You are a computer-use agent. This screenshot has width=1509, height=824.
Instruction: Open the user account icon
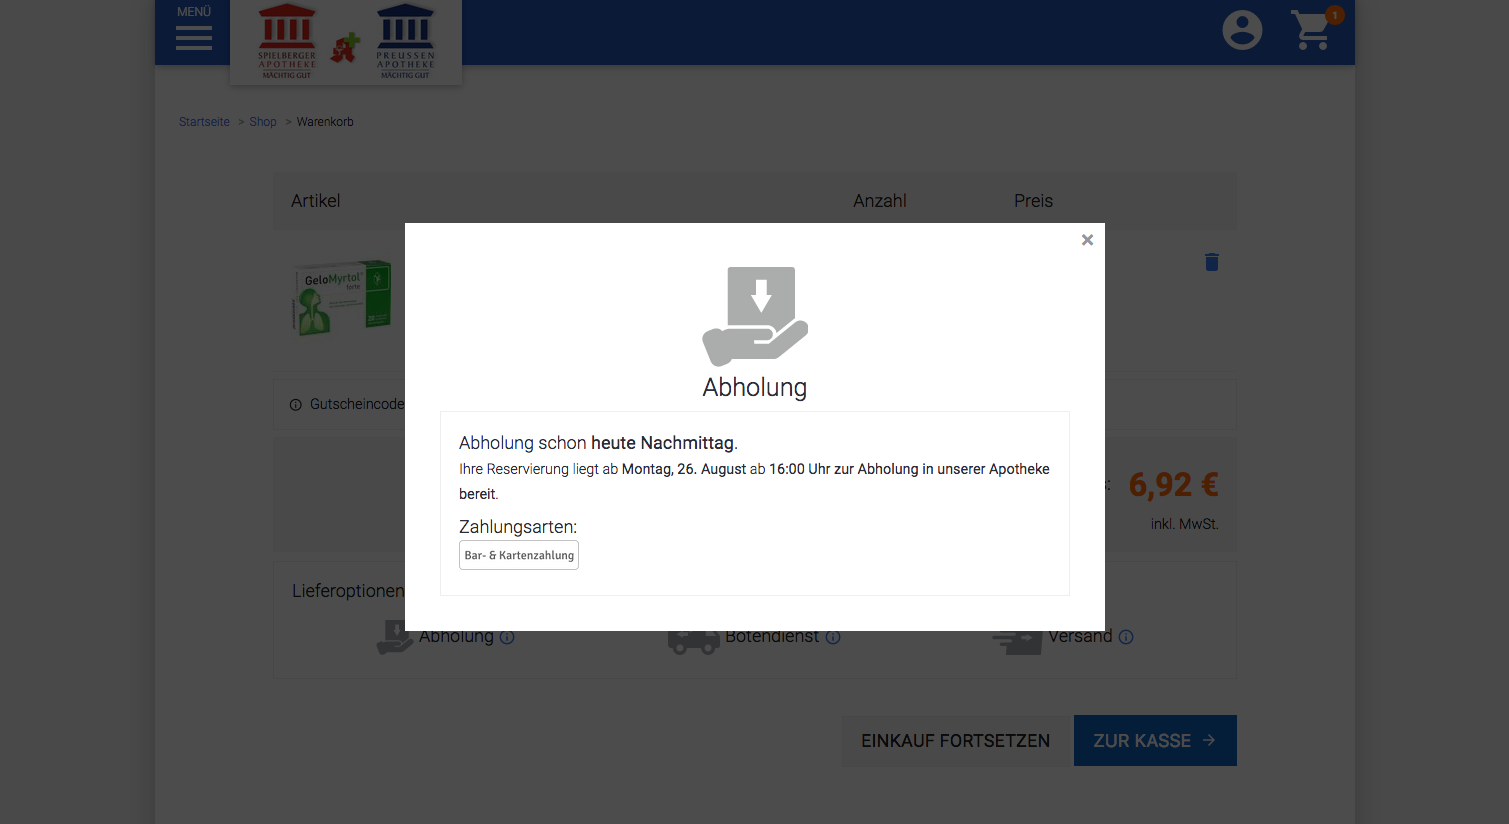click(1242, 30)
